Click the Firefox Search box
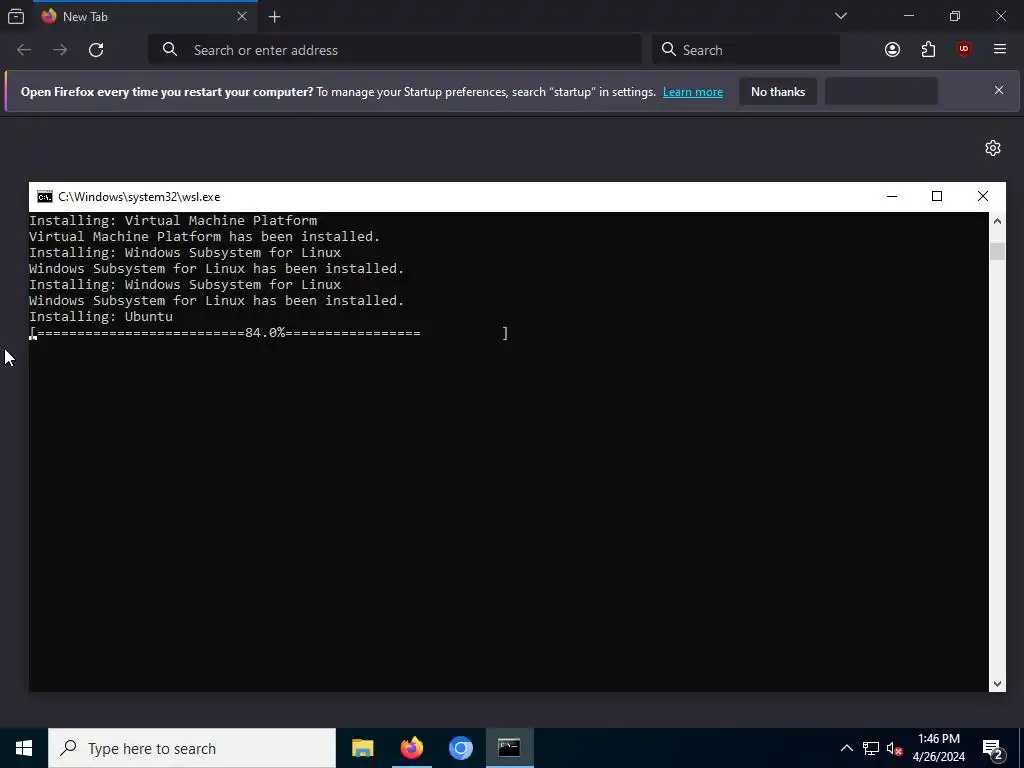1024x768 pixels. tap(746, 50)
